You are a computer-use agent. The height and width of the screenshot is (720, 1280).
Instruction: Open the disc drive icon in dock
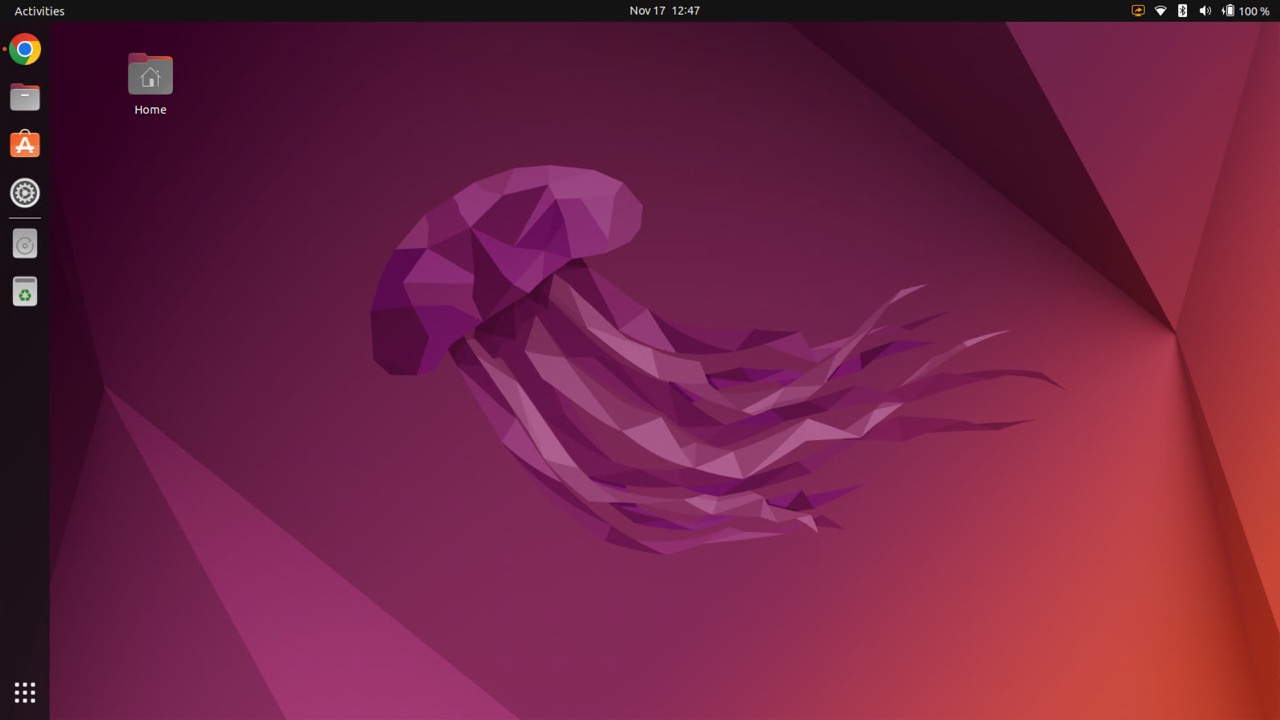[25, 244]
